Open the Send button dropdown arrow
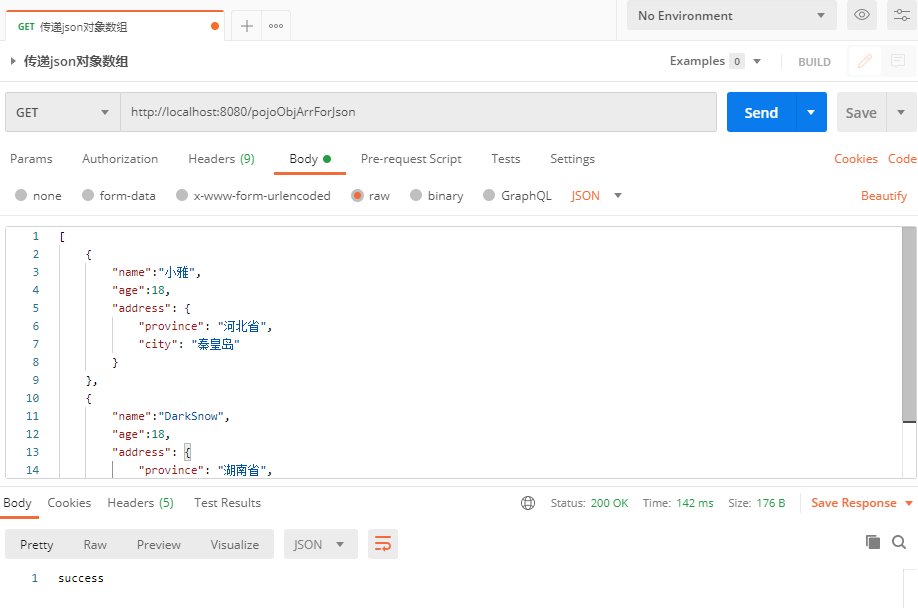The width and height of the screenshot is (918, 608). click(811, 112)
